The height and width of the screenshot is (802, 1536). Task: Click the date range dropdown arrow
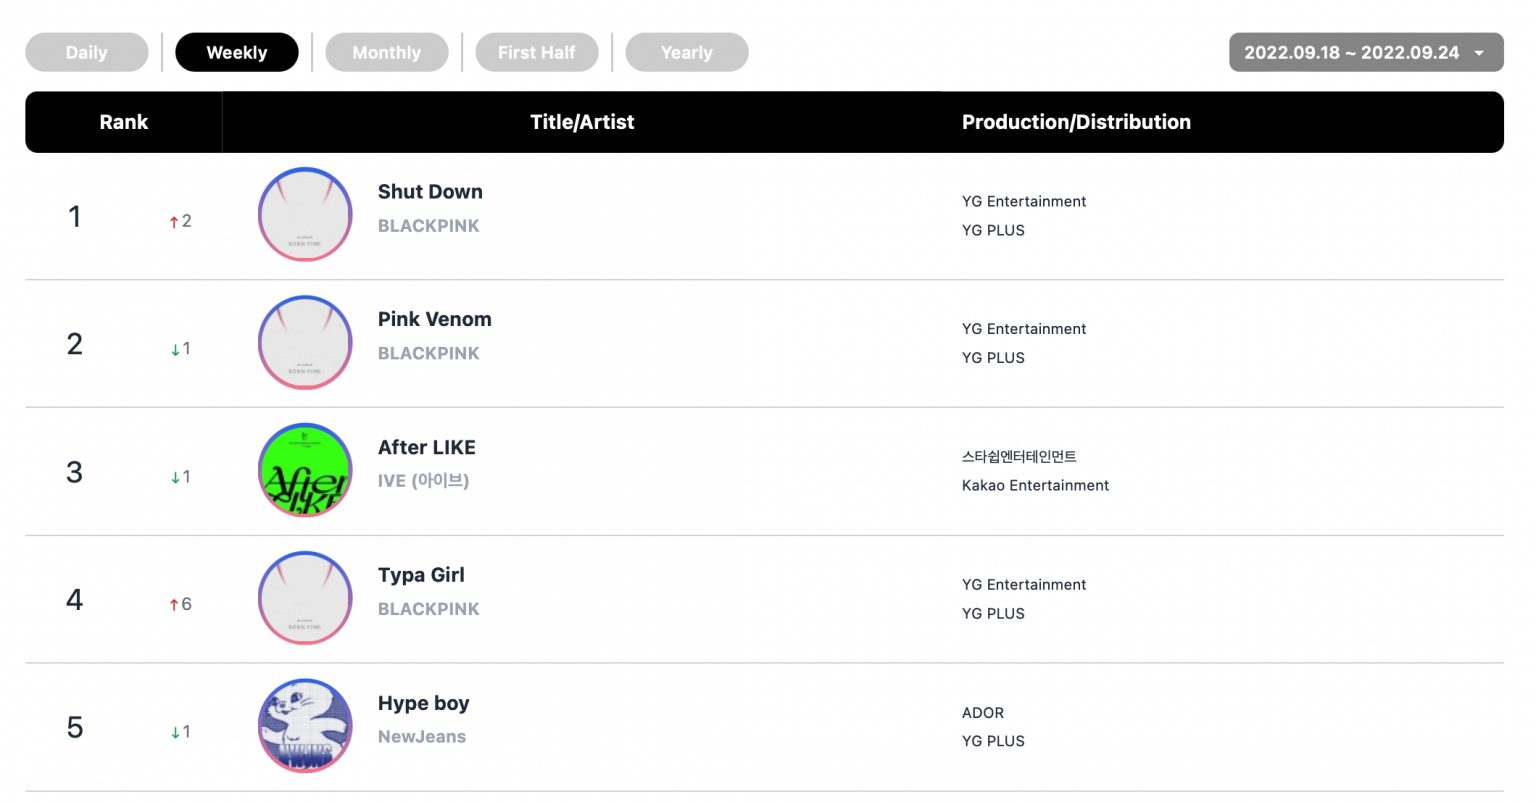[x=1479, y=53]
